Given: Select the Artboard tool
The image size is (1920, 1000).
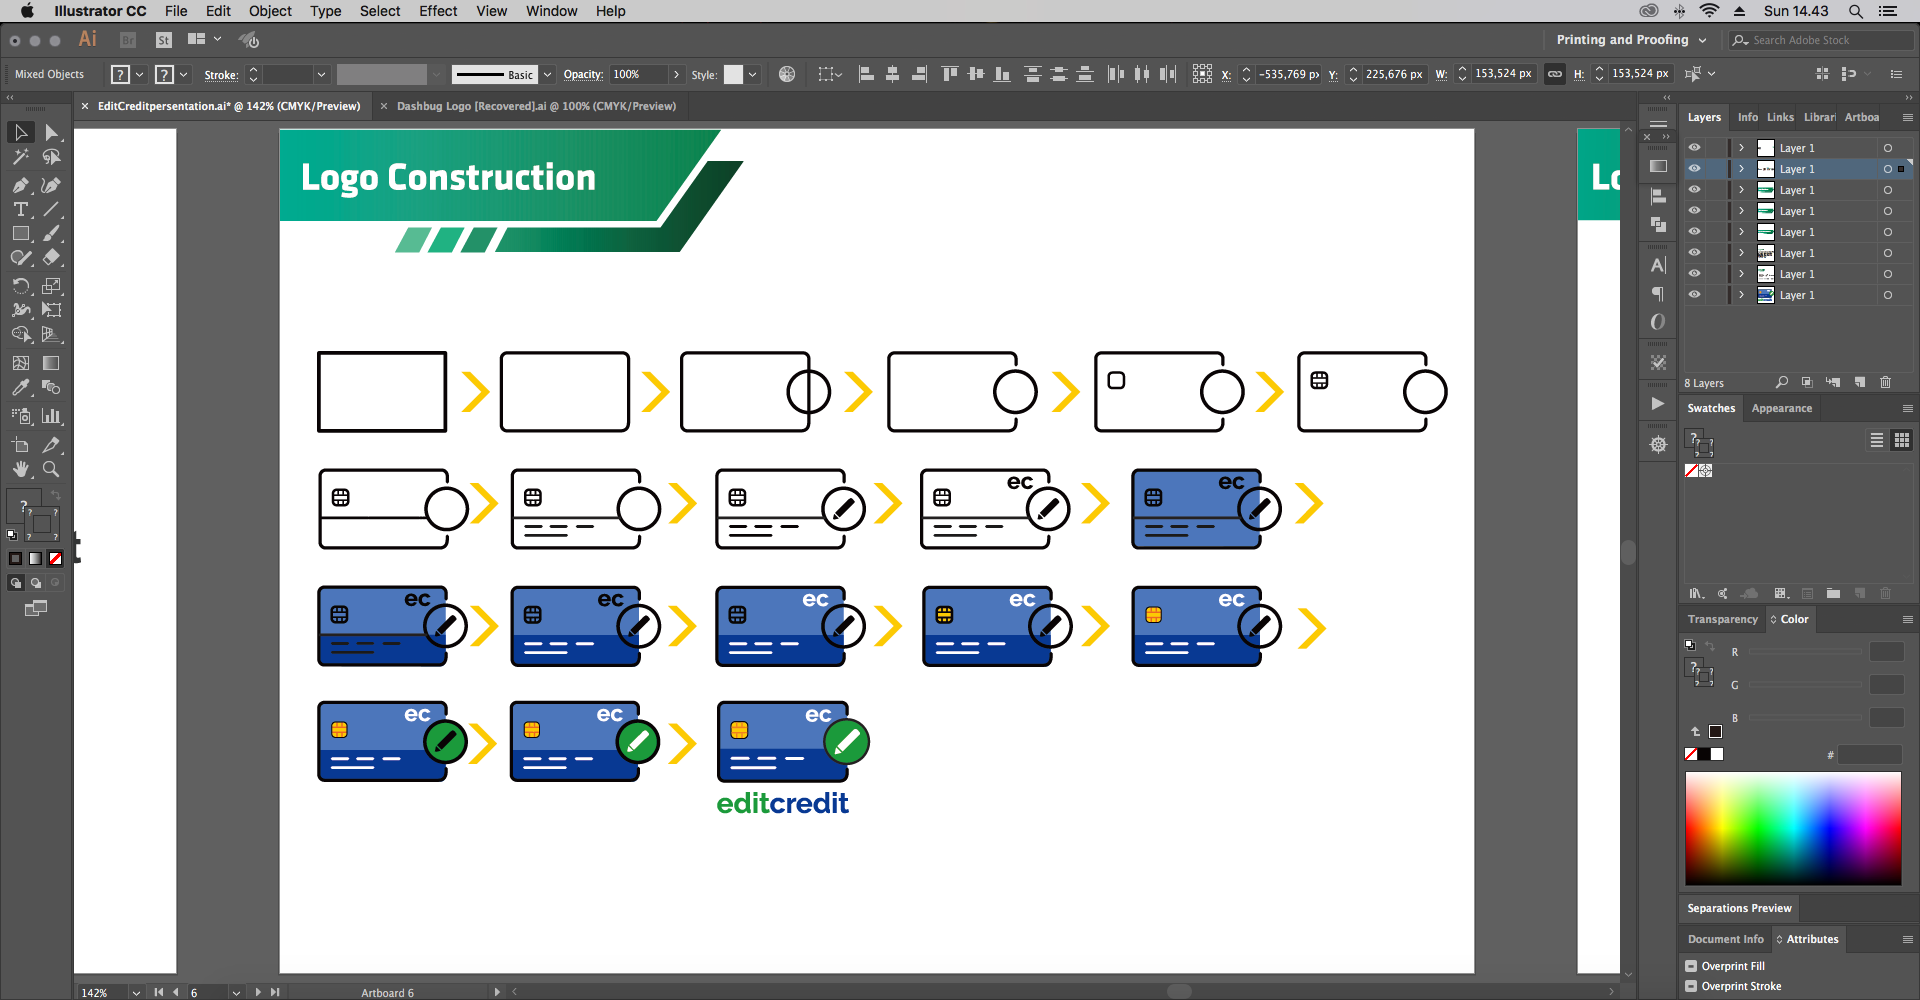Looking at the screenshot, I should (x=20, y=445).
